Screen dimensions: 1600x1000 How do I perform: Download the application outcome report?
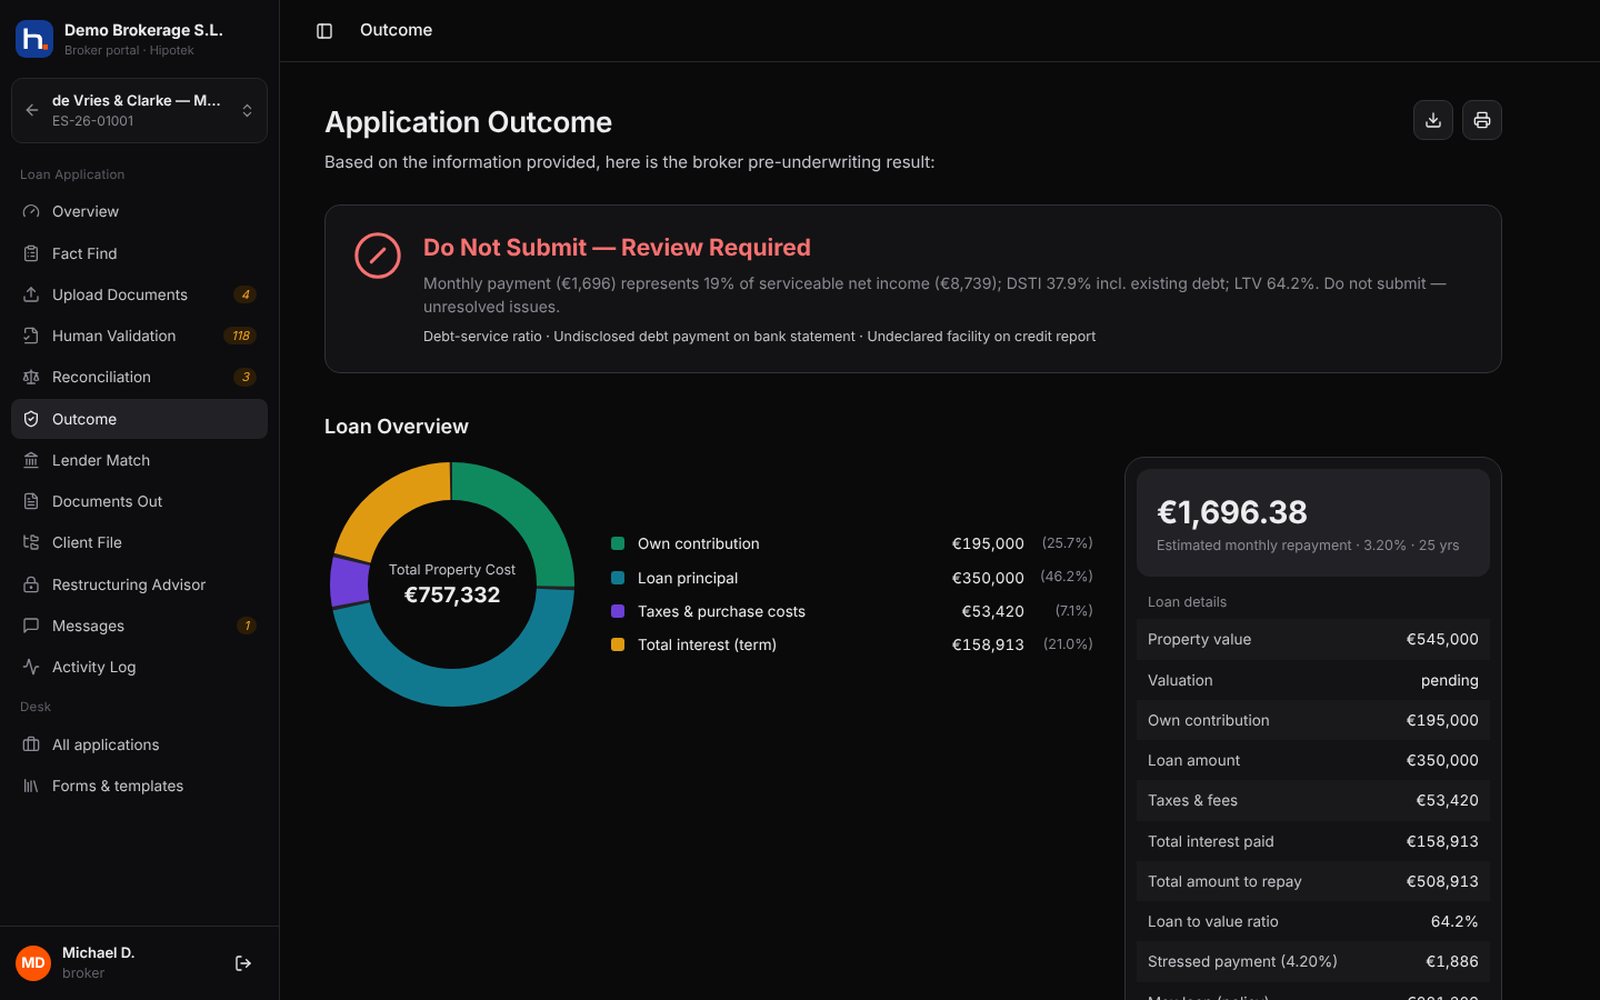point(1433,120)
